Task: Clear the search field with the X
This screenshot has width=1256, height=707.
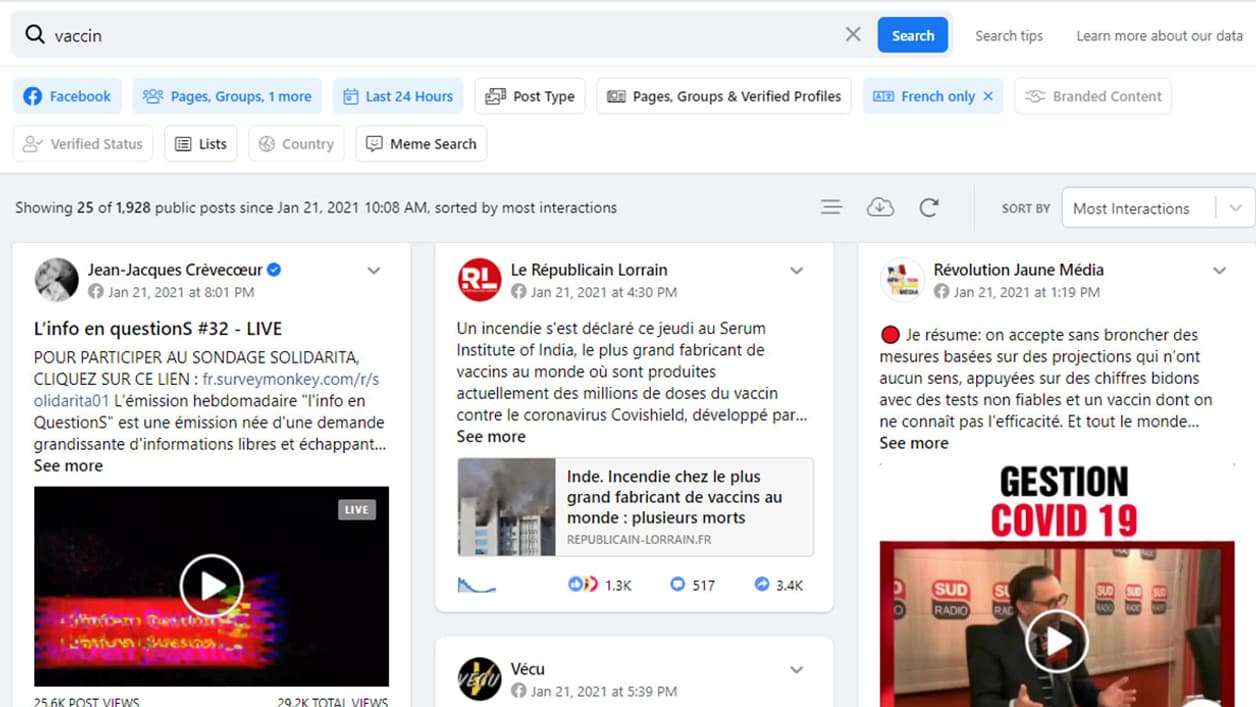Action: point(853,35)
